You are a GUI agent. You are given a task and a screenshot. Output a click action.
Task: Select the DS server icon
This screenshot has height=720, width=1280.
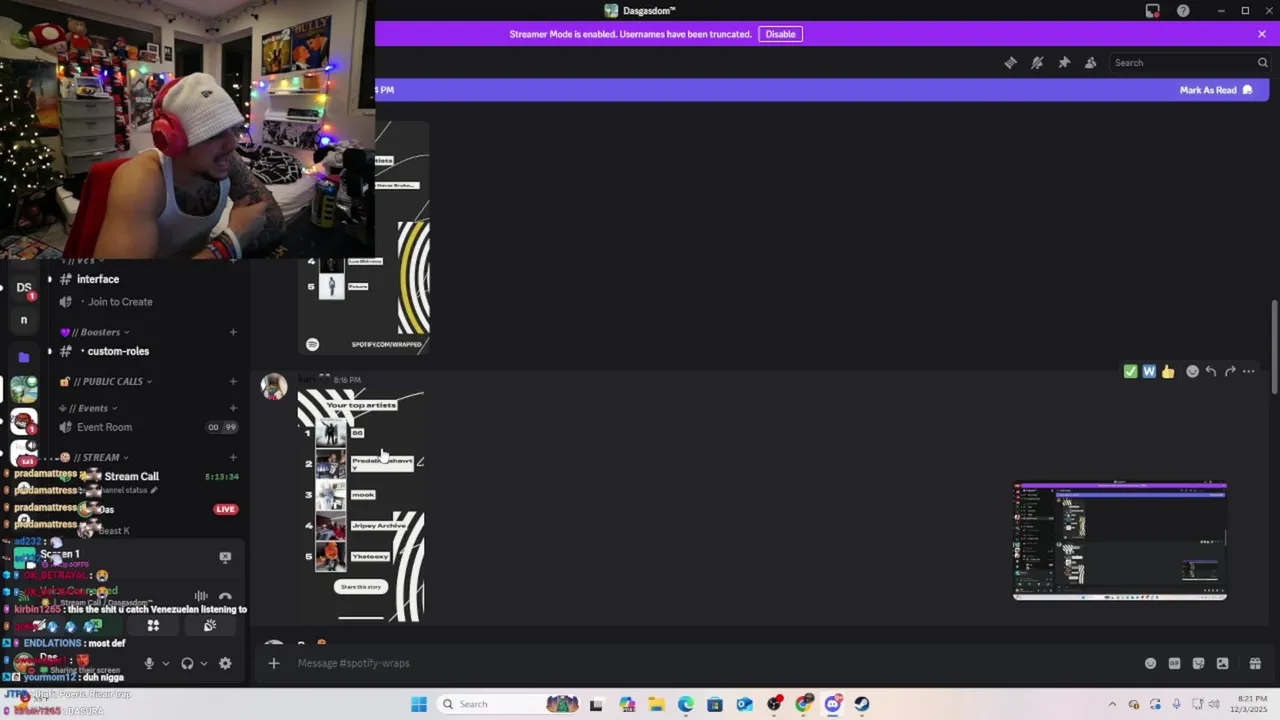[24, 287]
